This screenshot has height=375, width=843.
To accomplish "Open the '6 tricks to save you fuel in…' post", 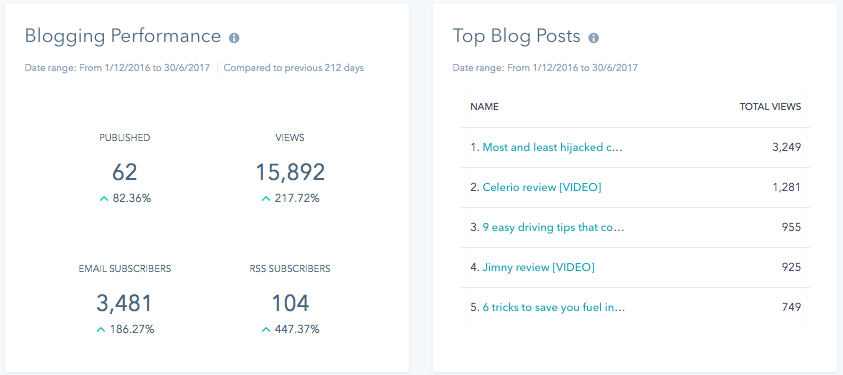I will tap(554, 307).
